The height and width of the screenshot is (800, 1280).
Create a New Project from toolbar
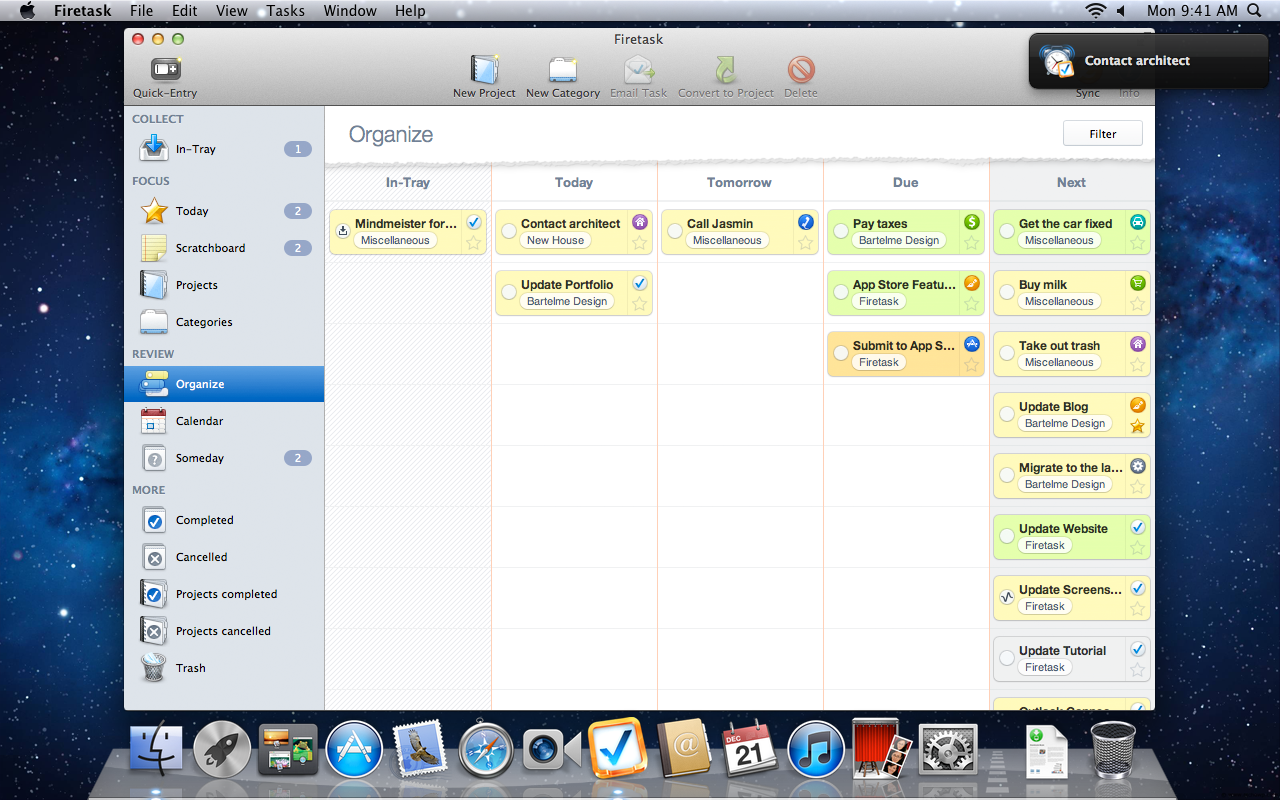tap(484, 77)
